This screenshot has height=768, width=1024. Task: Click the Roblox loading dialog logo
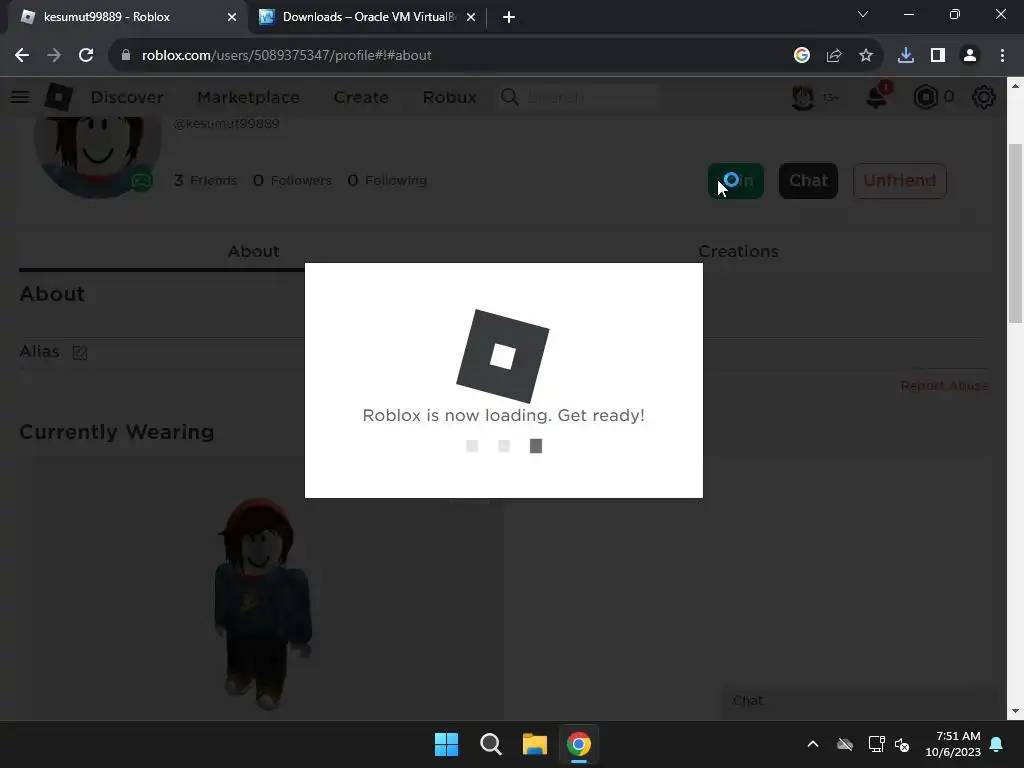(x=503, y=356)
